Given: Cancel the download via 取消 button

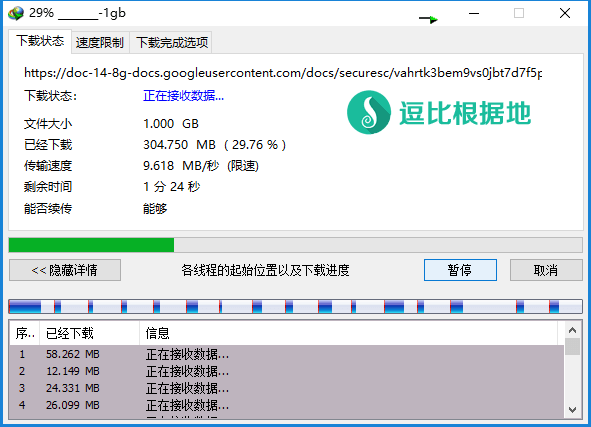Looking at the screenshot, I should [x=546, y=270].
